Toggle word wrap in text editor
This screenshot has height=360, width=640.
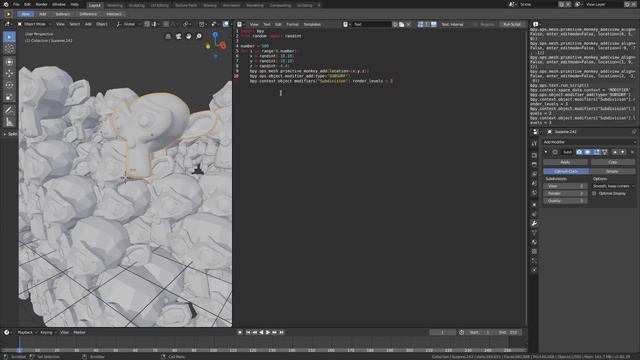click(427, 24)
